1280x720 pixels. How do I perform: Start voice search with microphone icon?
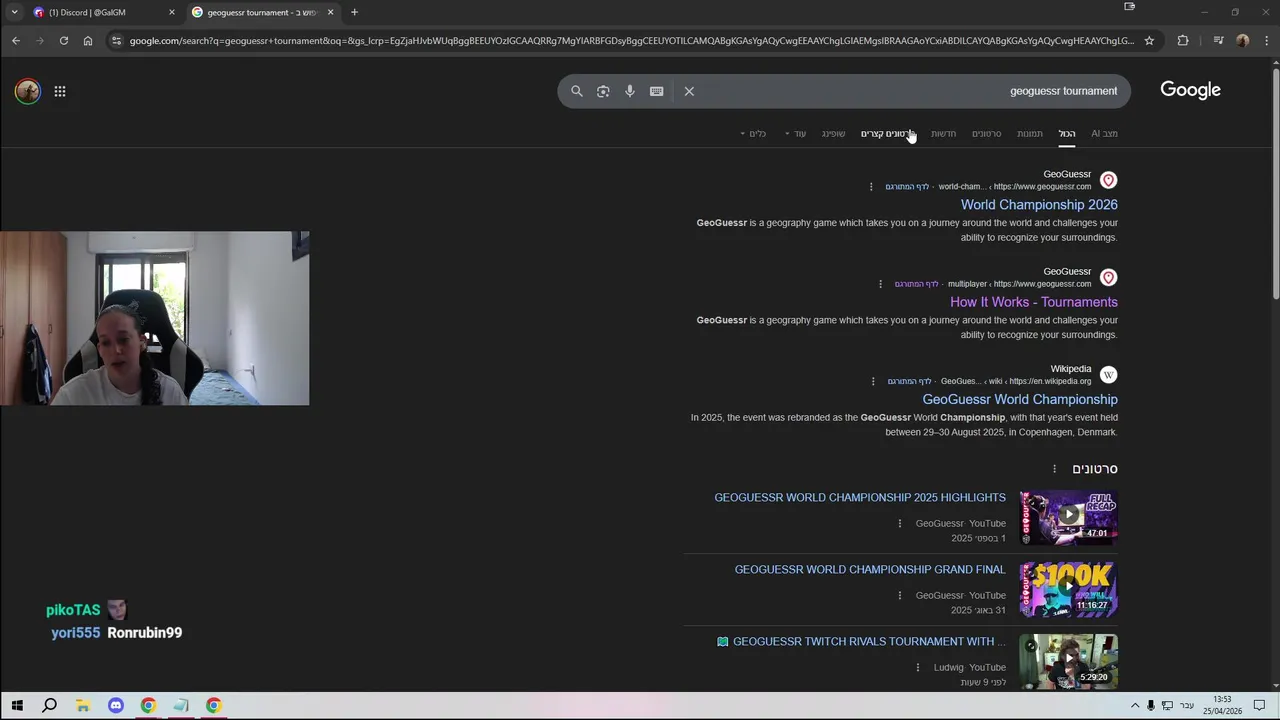tap(630, 91)
